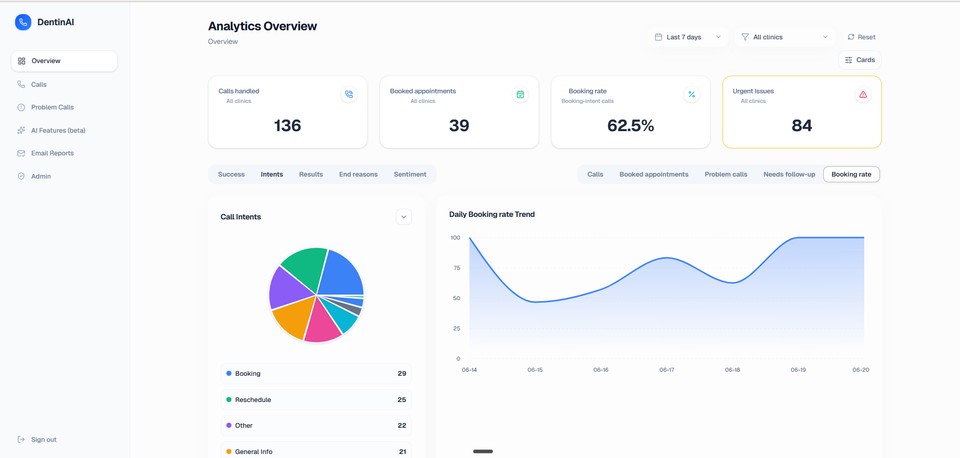Click the Booking rate percent icon

tap(692, 94)
